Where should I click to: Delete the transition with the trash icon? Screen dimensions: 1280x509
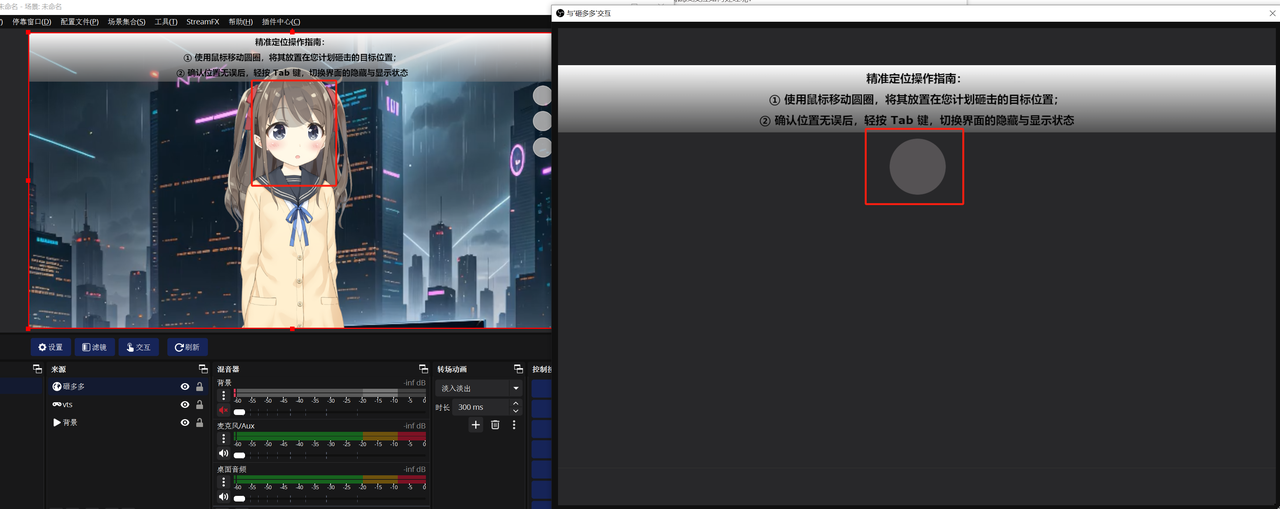[495, 425]
